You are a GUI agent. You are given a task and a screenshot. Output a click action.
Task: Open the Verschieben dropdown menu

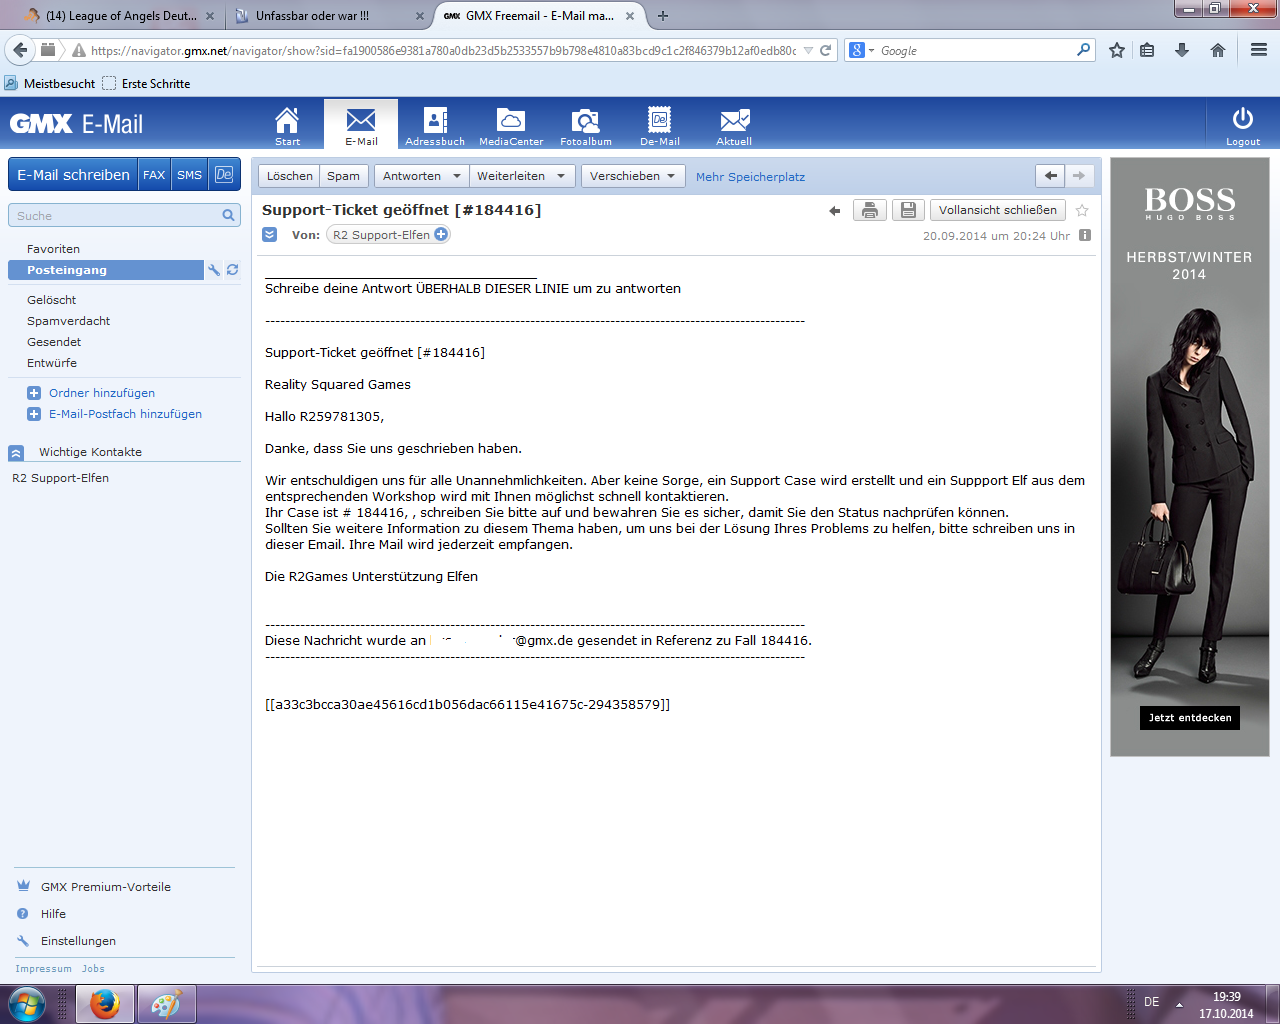pos(633,176)
